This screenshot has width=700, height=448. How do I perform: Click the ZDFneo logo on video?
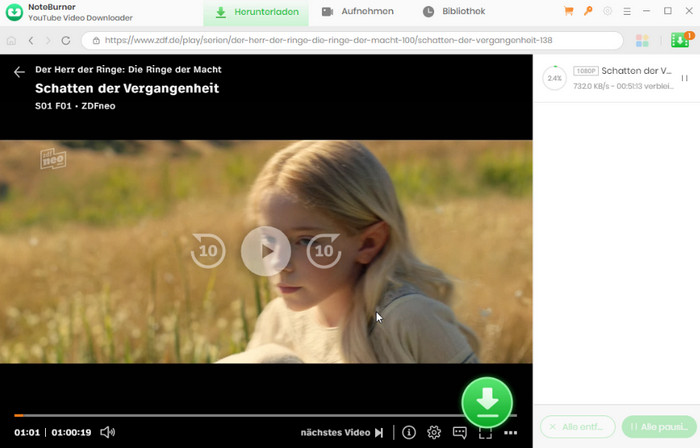tap(53, 158)
